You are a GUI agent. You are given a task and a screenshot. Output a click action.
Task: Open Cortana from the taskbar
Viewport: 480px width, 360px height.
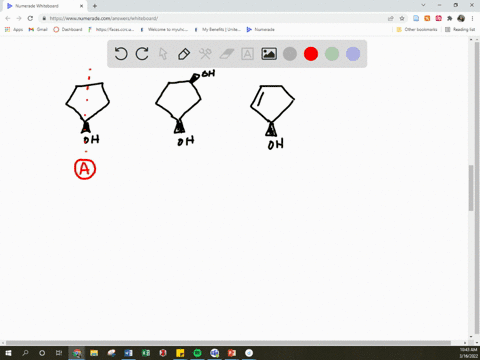(42, 353)
